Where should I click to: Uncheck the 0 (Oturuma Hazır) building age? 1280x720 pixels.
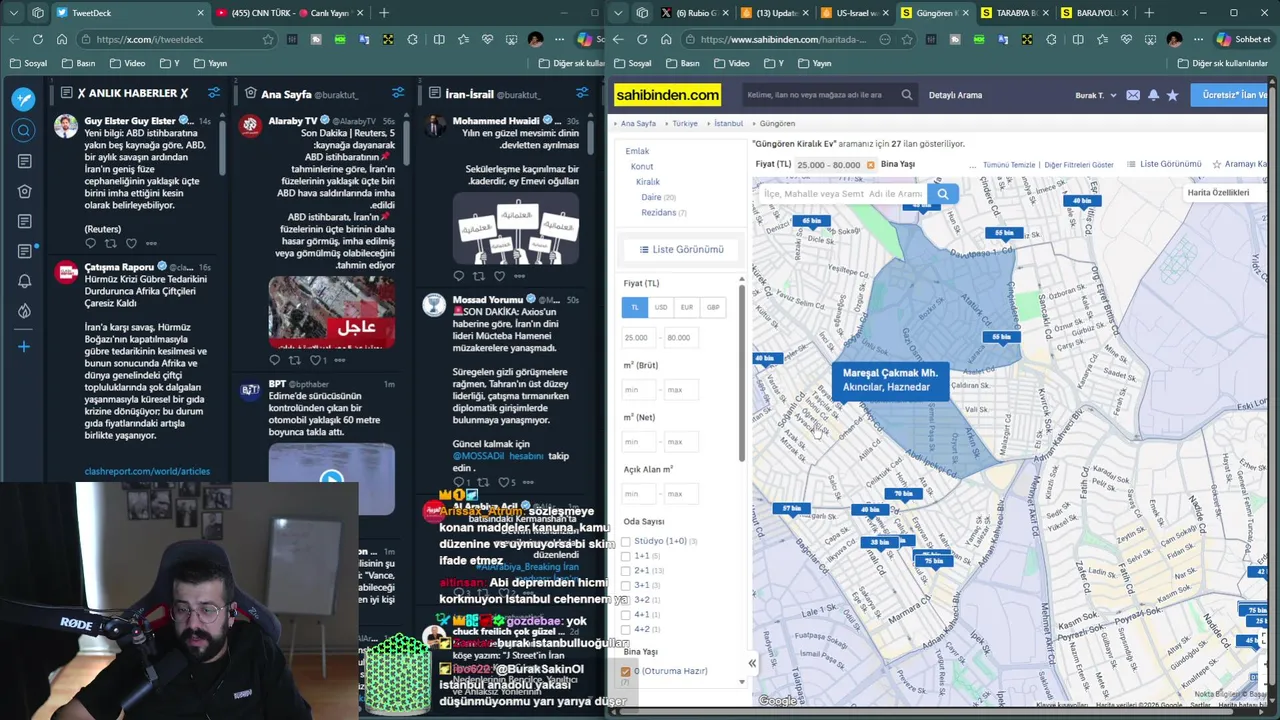(626, 671)
